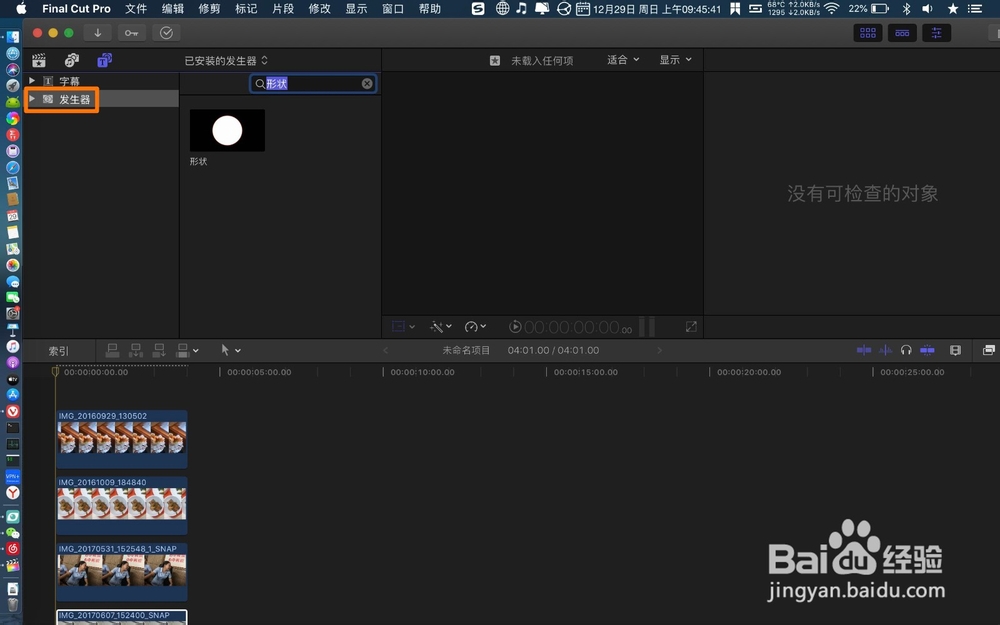Open the 编辑 menu

pos(173,9)
